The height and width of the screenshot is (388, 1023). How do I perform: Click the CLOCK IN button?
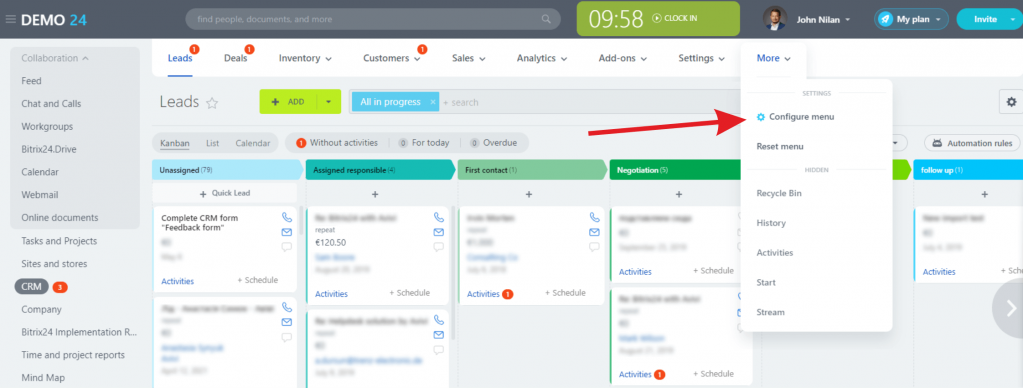pyautogui.click(x=675, y=18)
